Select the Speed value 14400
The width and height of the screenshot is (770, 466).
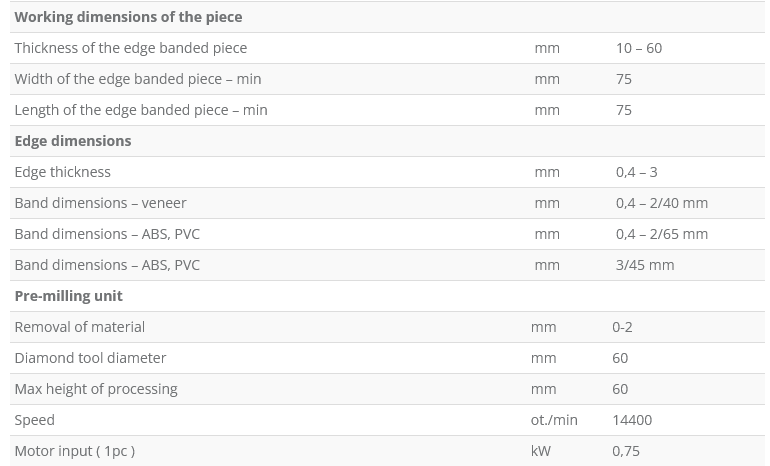pos(632,420)
